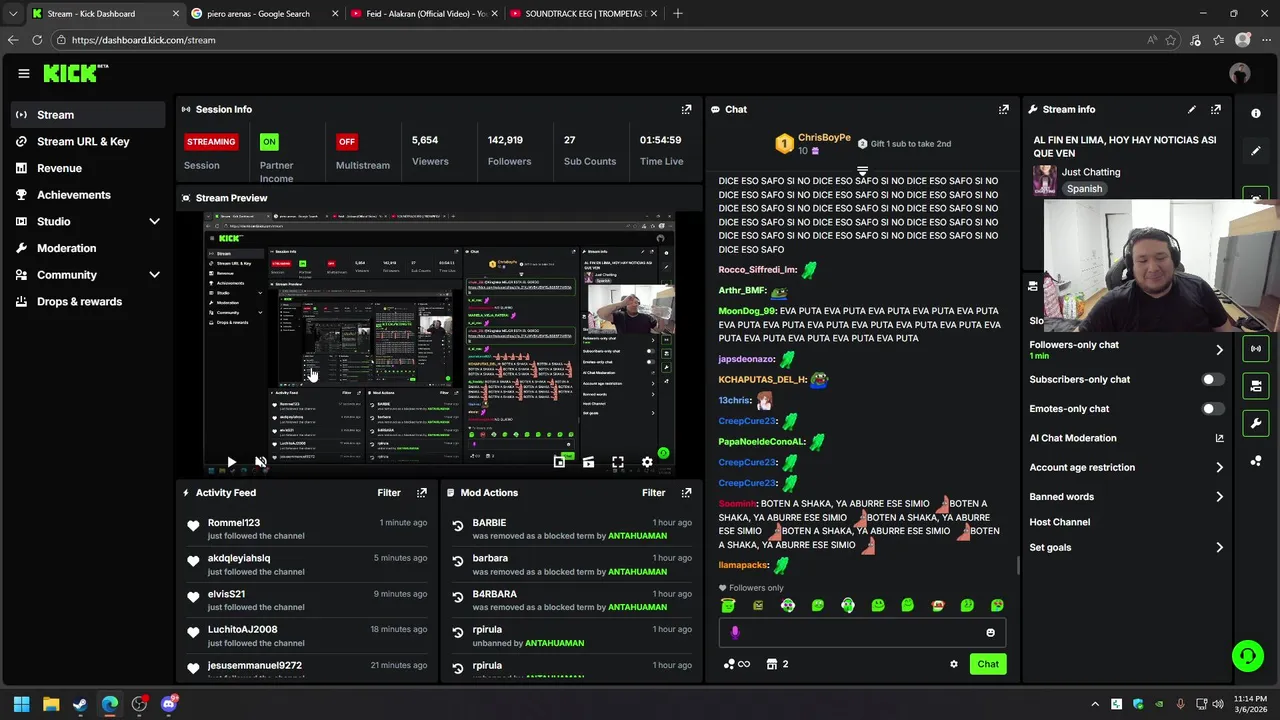Enter fullscreen on stream preview
1280x720 pixels.
(618, 462)
